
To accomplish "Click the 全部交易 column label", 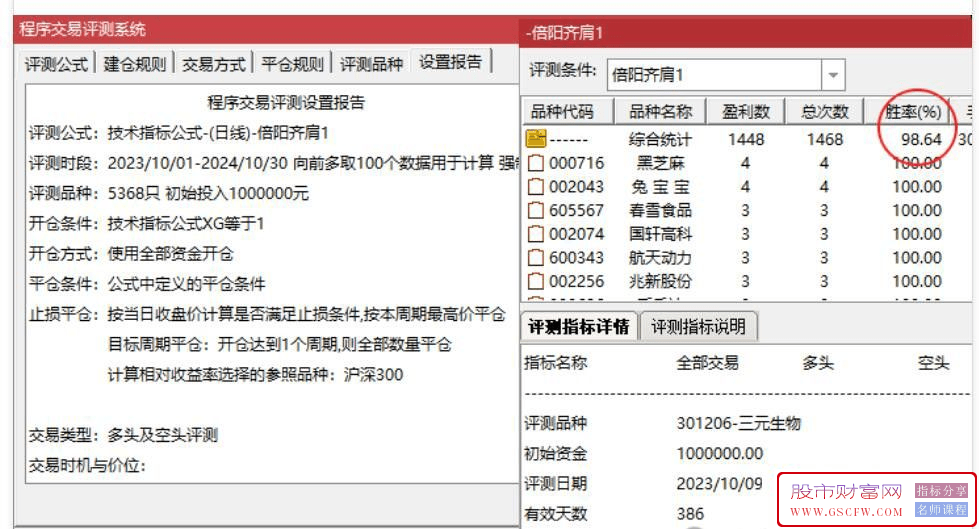I will click(707, 363).
